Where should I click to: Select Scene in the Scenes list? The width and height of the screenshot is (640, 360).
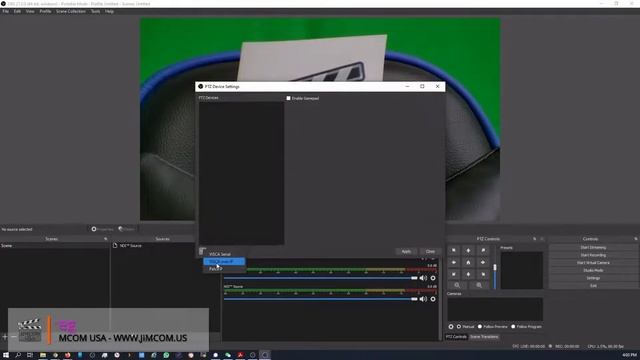pos(54,246)
